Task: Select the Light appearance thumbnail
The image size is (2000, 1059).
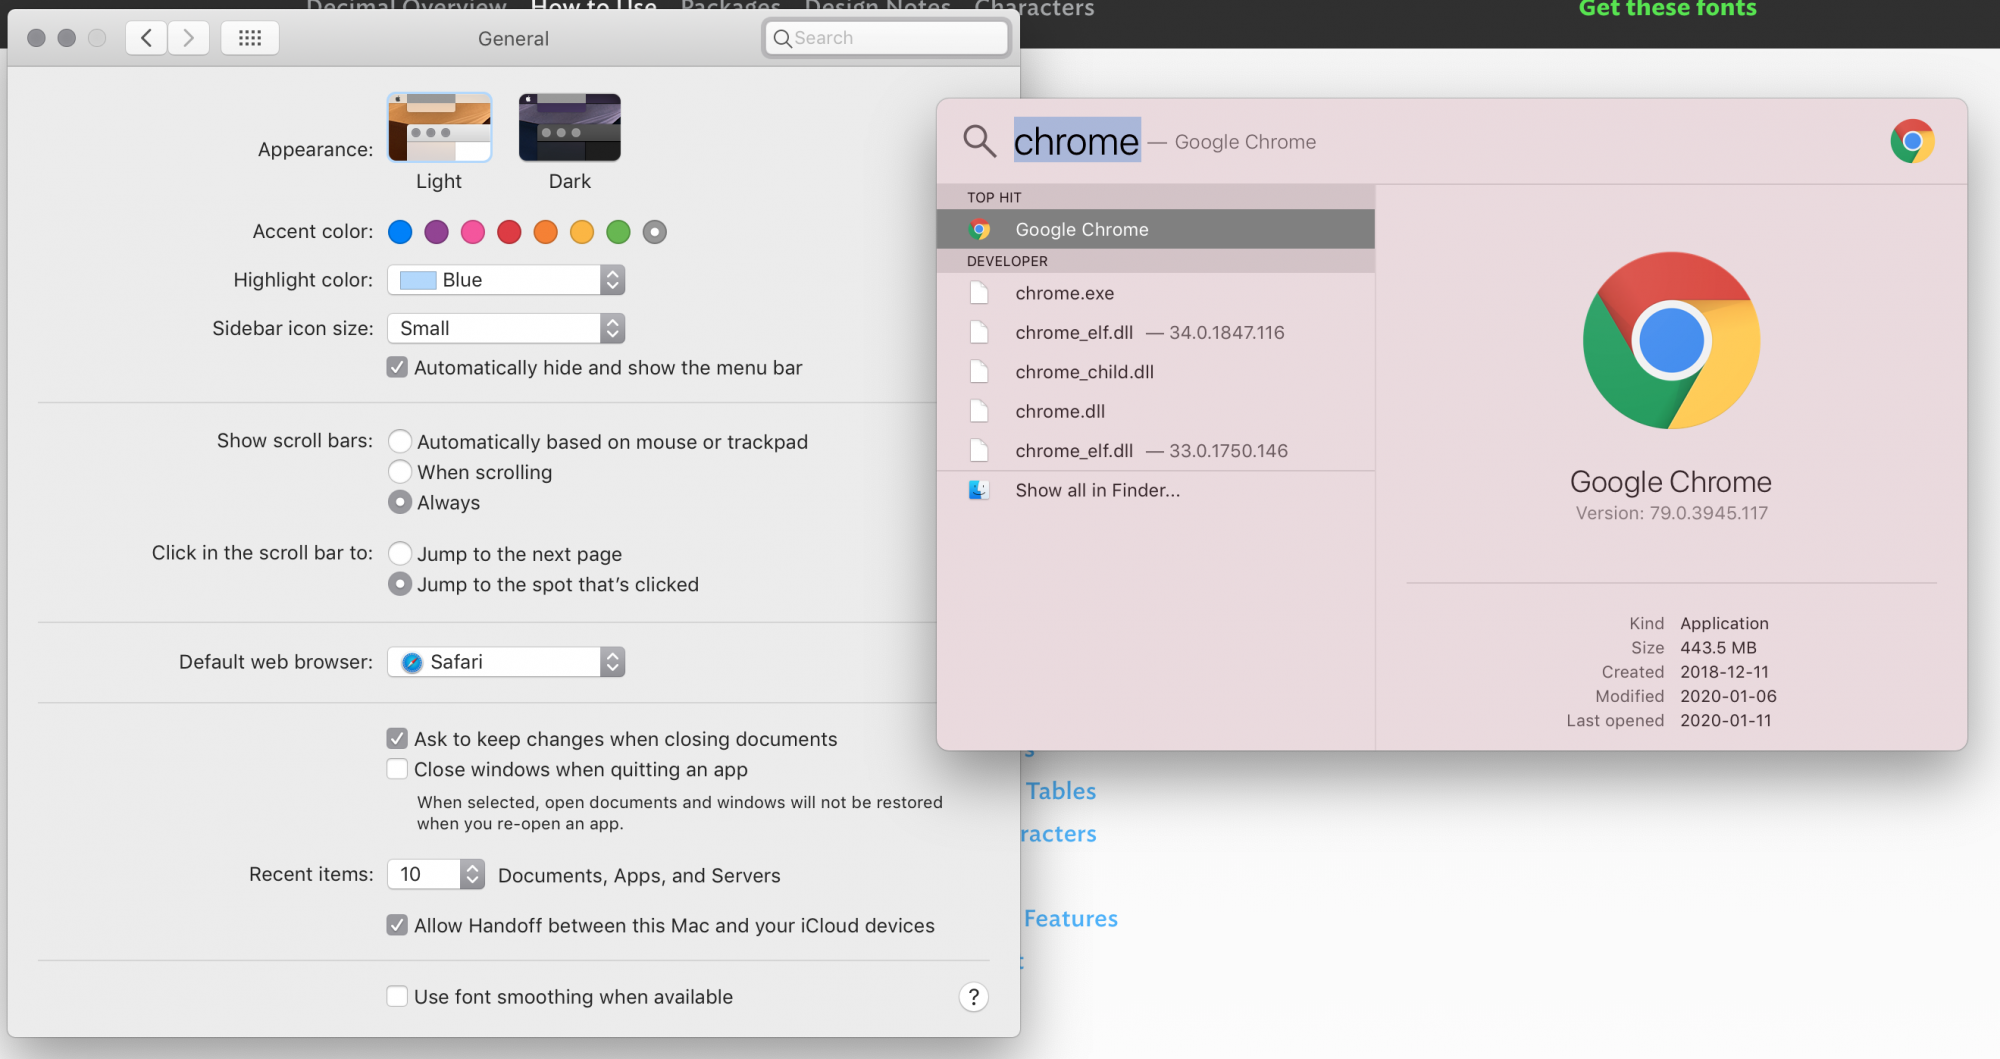Action: coord(440,127)
